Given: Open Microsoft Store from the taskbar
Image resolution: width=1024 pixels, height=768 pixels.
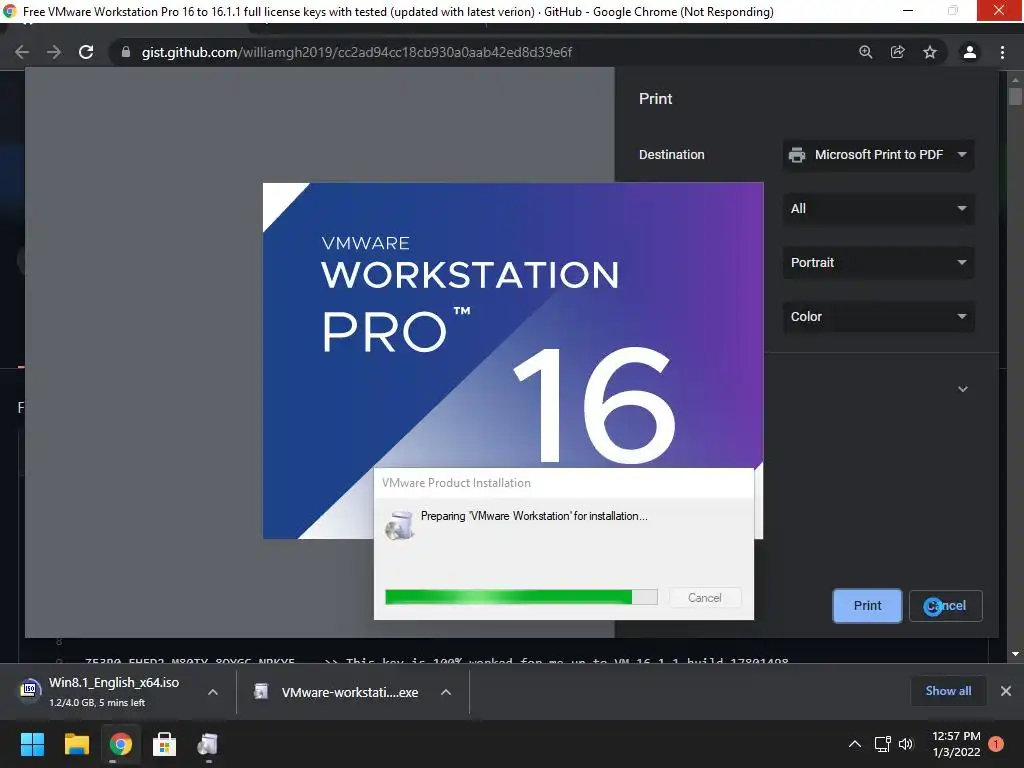Looking at the screenshot, I should point(164,744).
